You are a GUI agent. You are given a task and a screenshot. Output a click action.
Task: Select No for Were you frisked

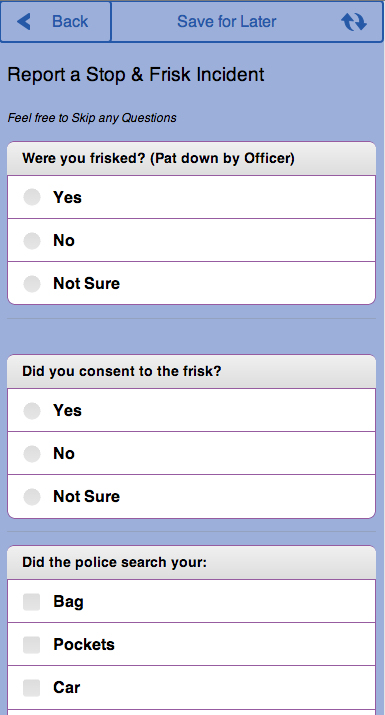tap(192, 240)
